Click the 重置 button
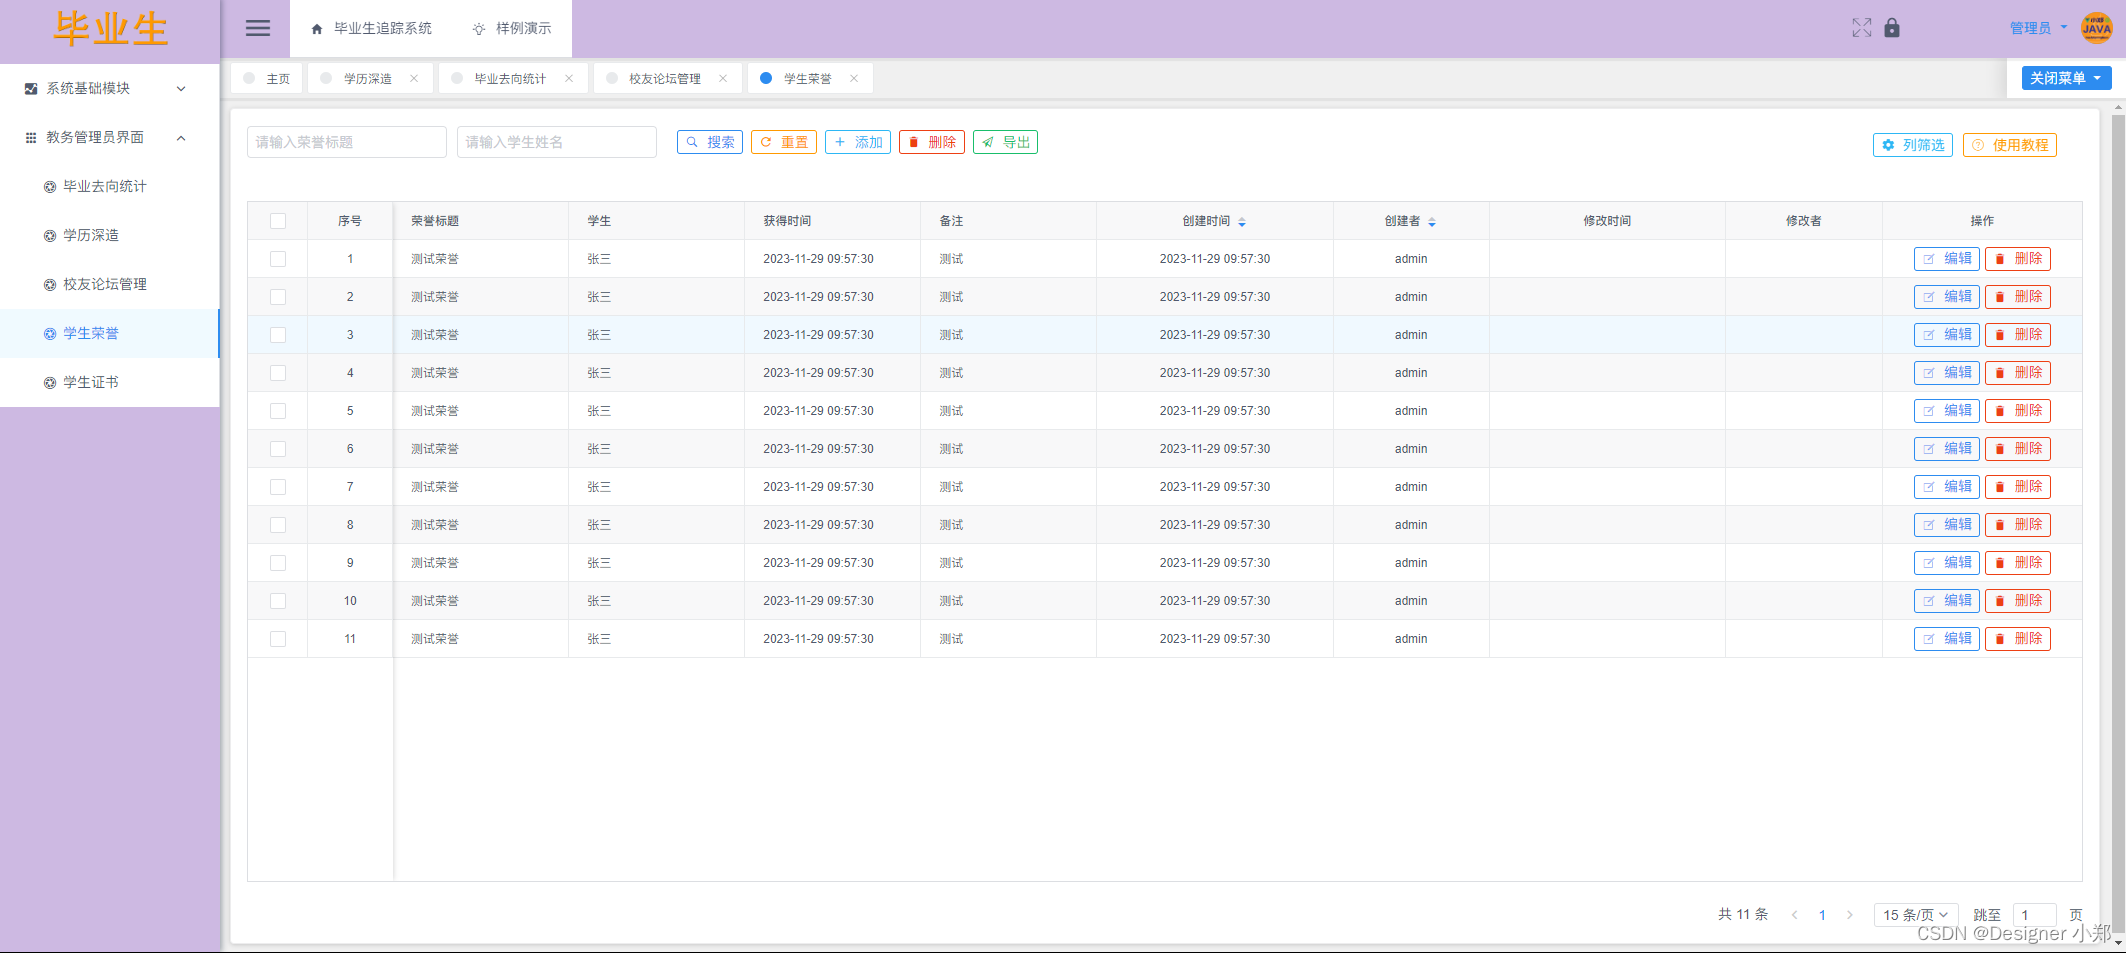 [x=784, y=142]
